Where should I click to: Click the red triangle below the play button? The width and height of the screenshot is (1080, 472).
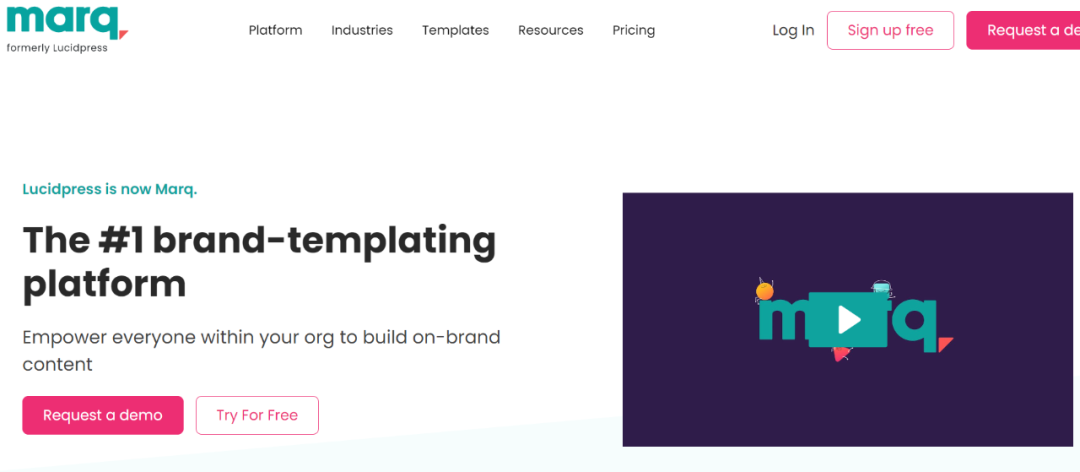click(x=841, y=352)
